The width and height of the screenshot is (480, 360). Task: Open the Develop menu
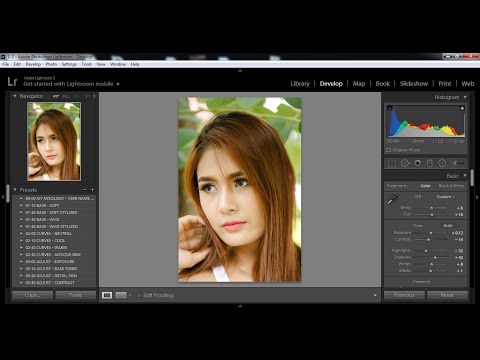pos(33,64)
